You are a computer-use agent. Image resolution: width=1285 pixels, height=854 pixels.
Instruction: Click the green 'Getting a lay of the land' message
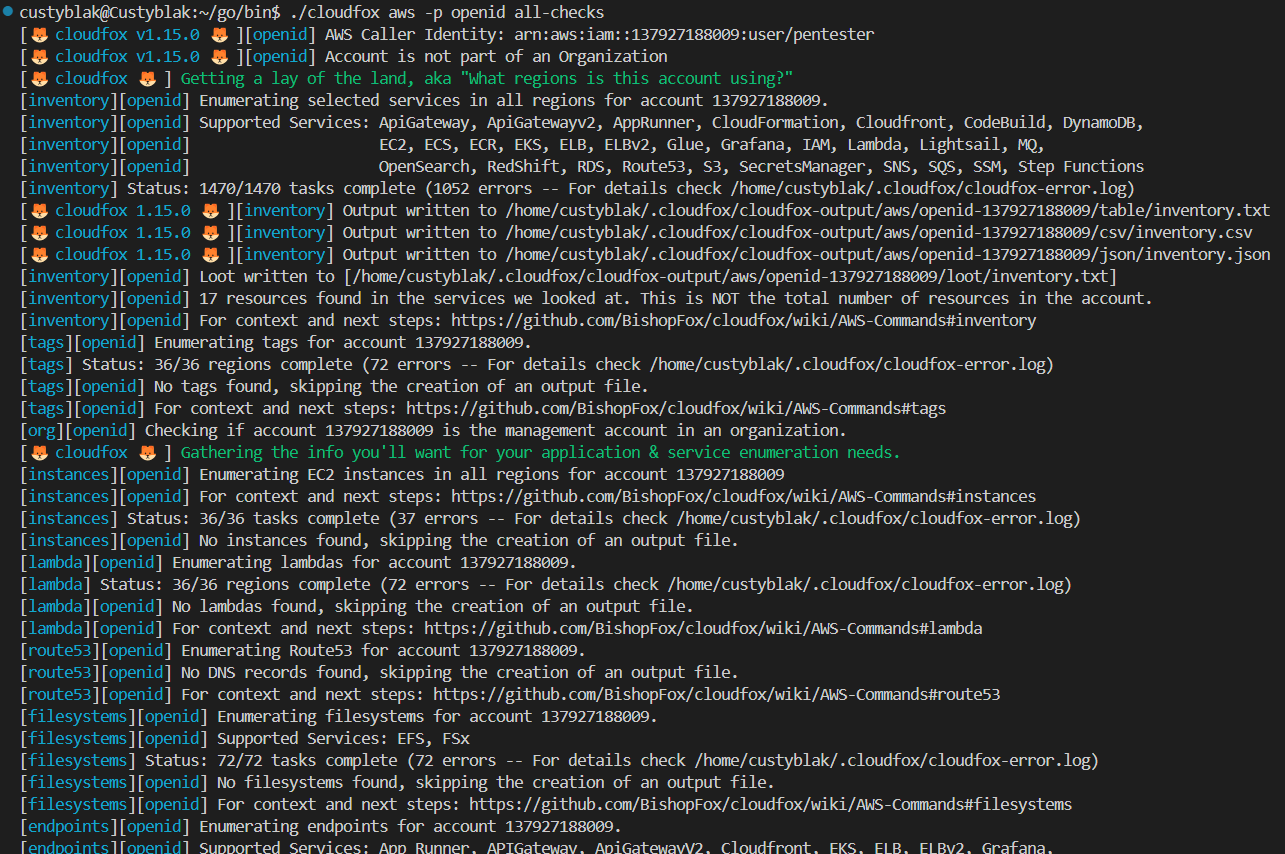point(487,78)
